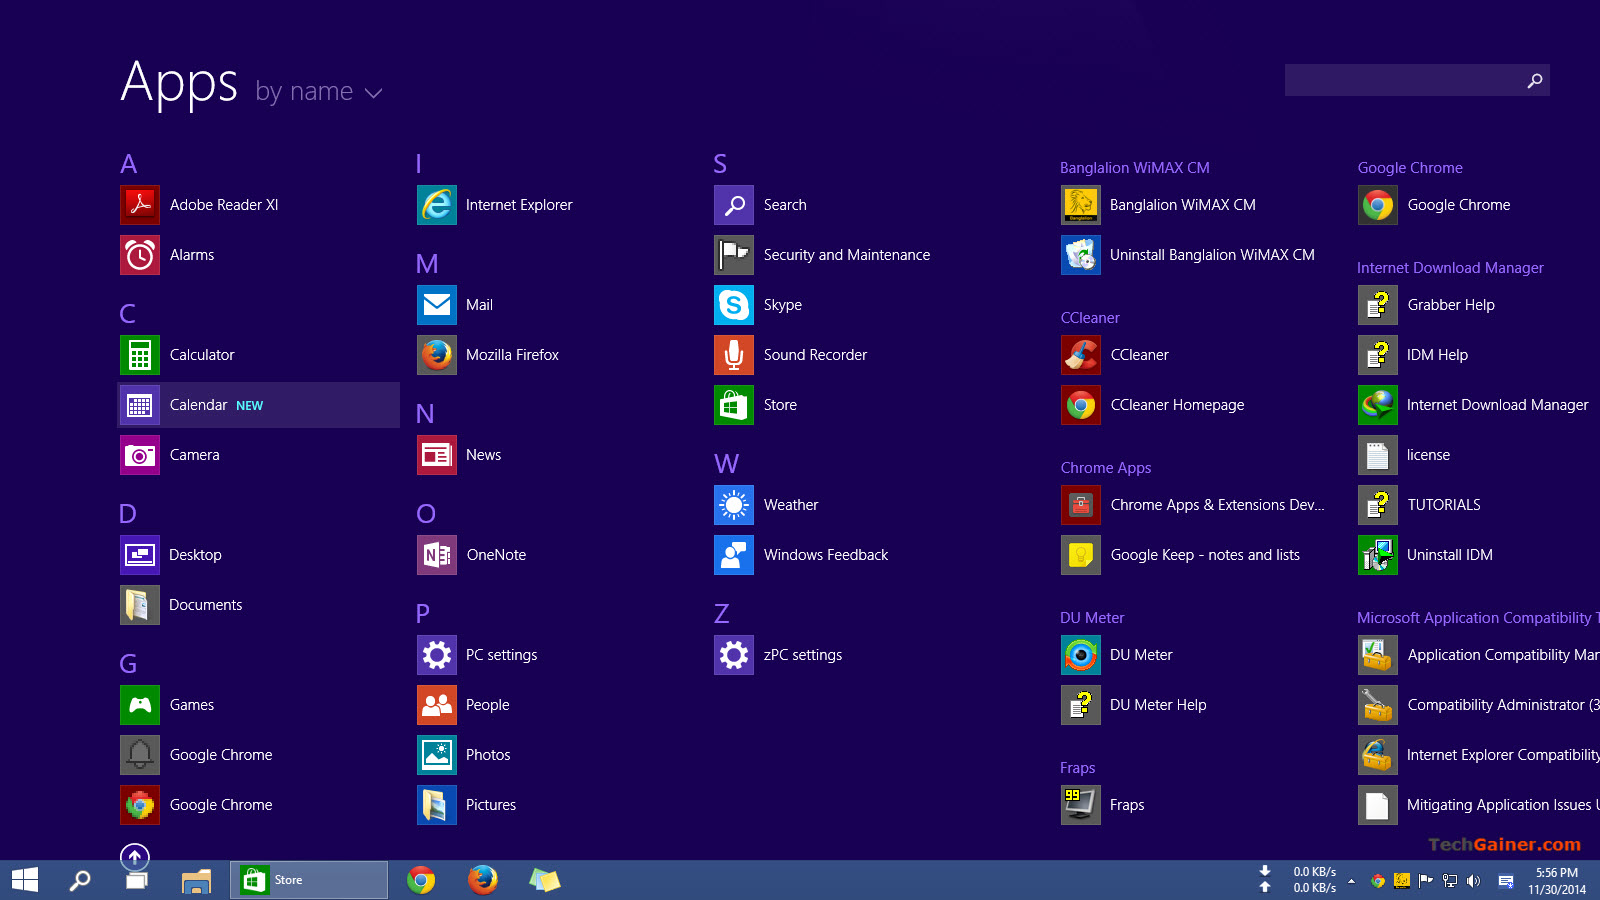This screenshot has width=1600, height=900.
Task: Start the Sound Recorder app
Action: 815,355
